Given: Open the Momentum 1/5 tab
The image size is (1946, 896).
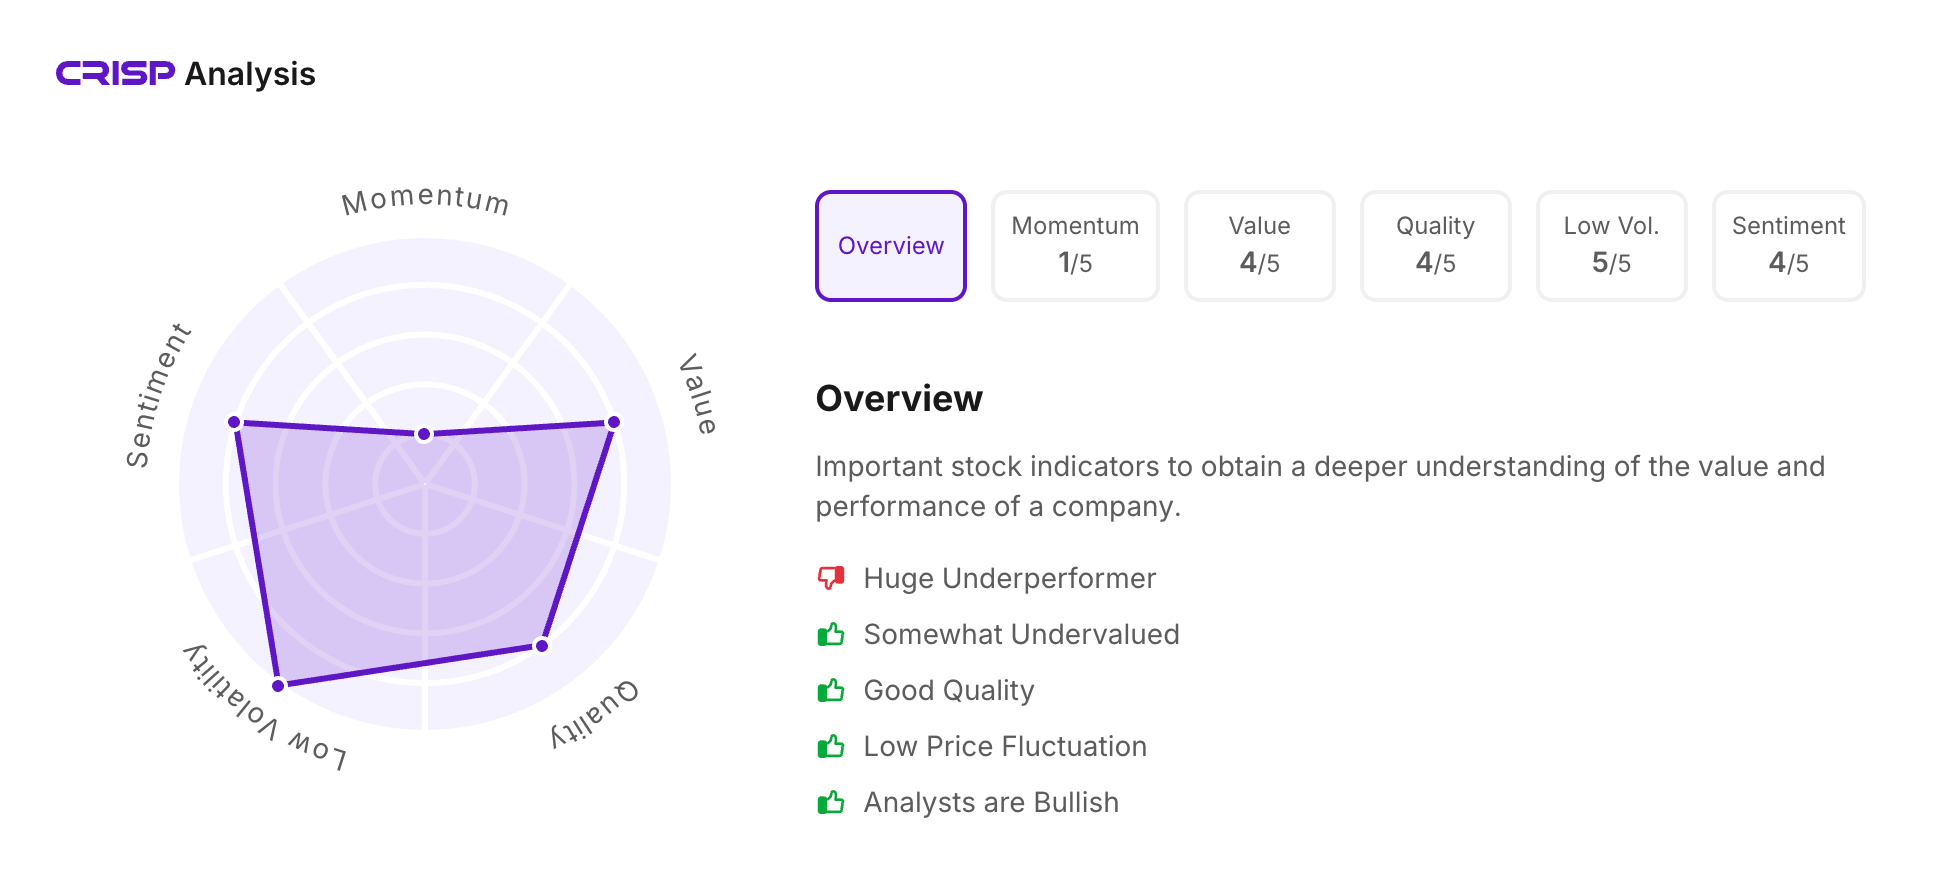Looking at the screenshot, I should (x=1075, y=246).
